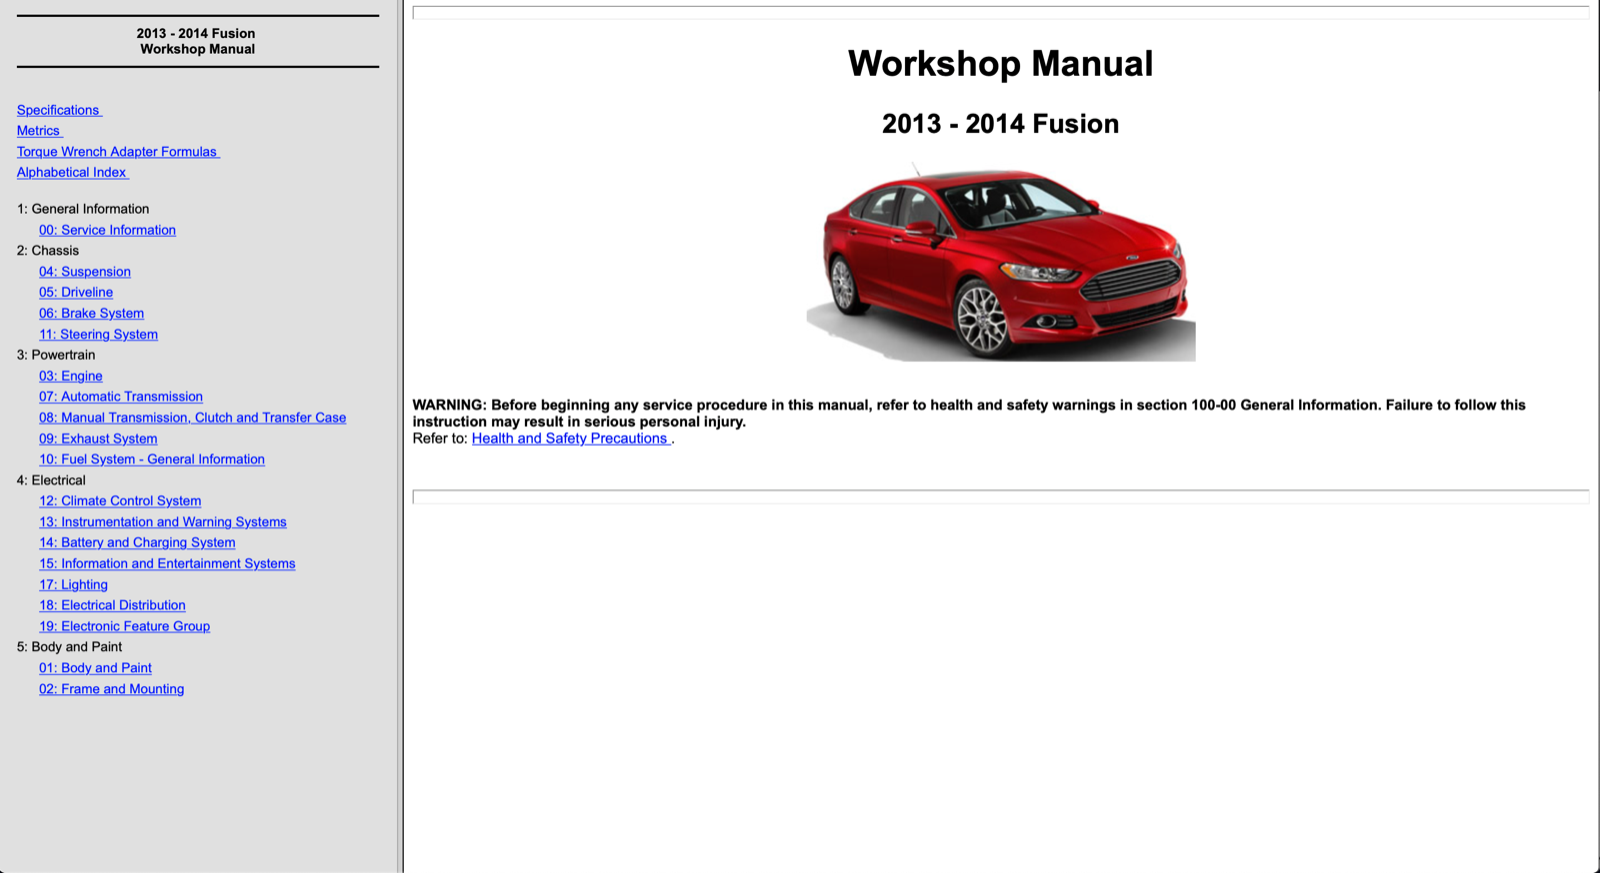Open the Specifications link
1600x873 pixels.
click(x=58, y=110)
